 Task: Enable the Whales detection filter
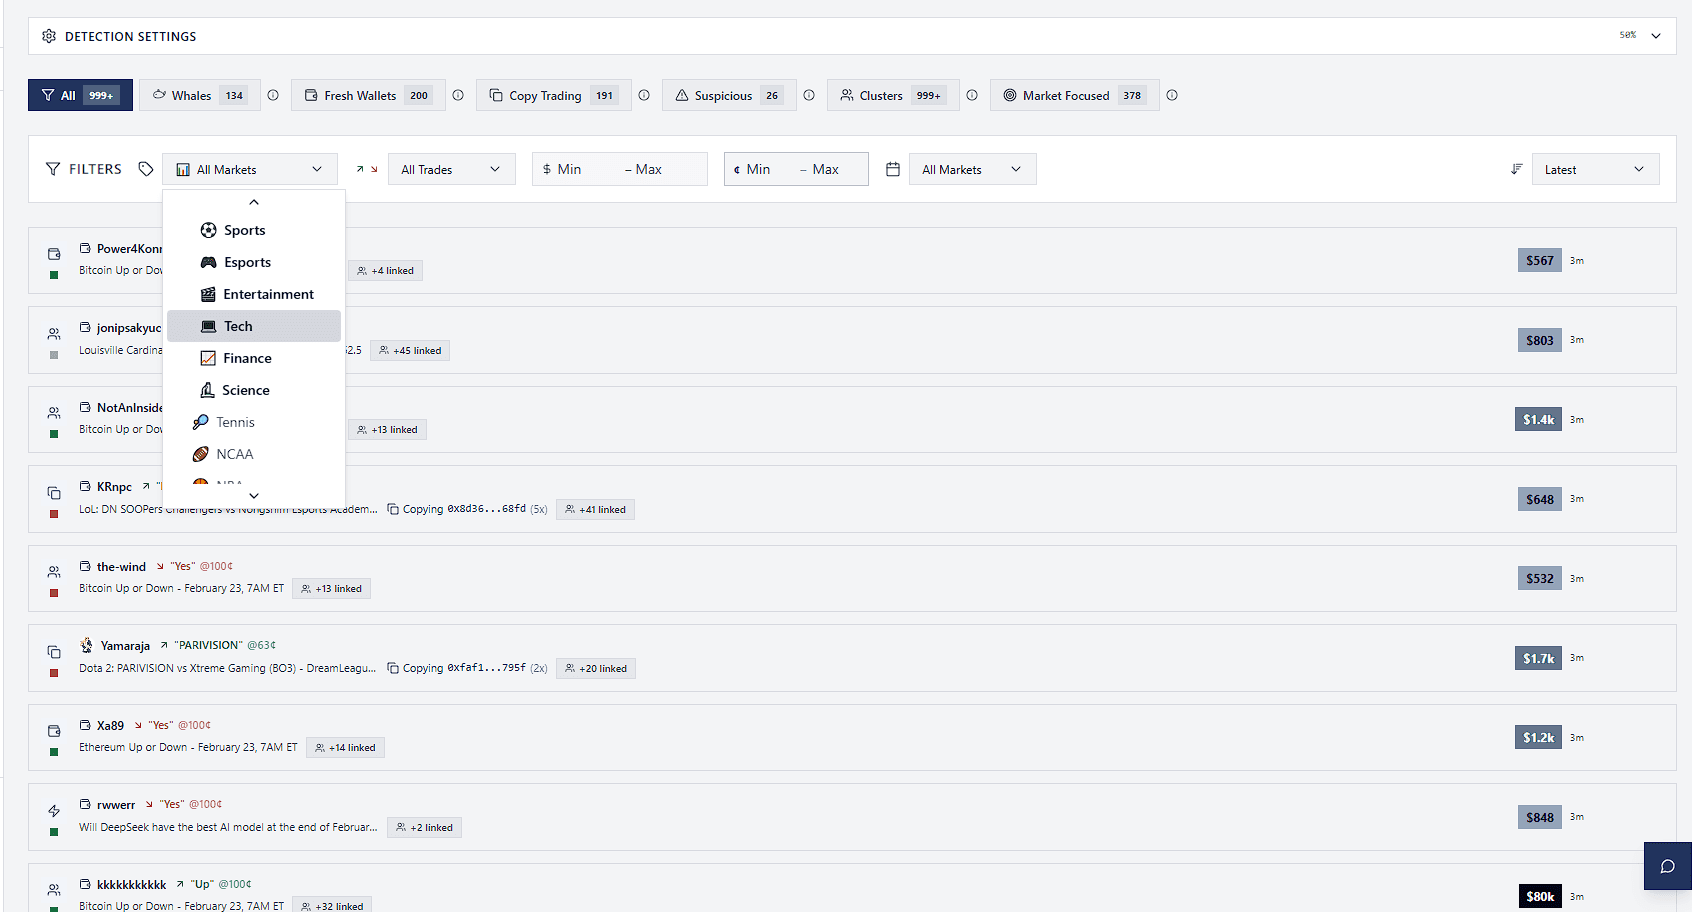tap(199, 94)
